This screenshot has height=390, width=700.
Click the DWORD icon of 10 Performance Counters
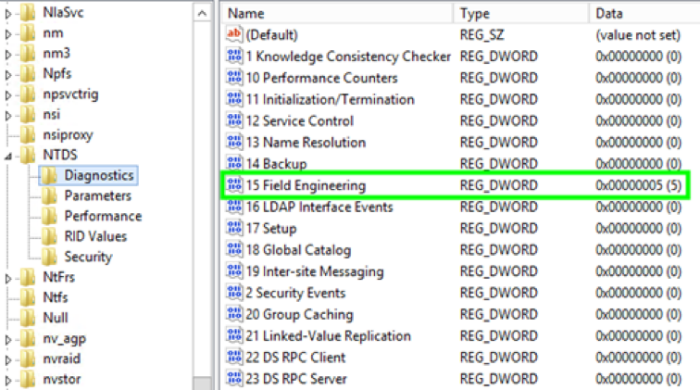pyautogui.click(x=234, y=77)
